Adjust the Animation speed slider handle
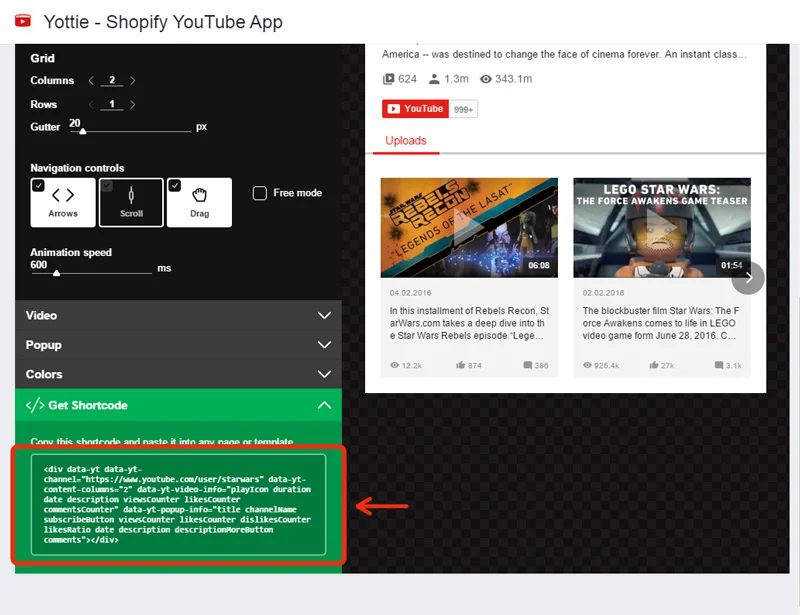Viewport: 800px width, 615px height. click(x=57, y=273)
